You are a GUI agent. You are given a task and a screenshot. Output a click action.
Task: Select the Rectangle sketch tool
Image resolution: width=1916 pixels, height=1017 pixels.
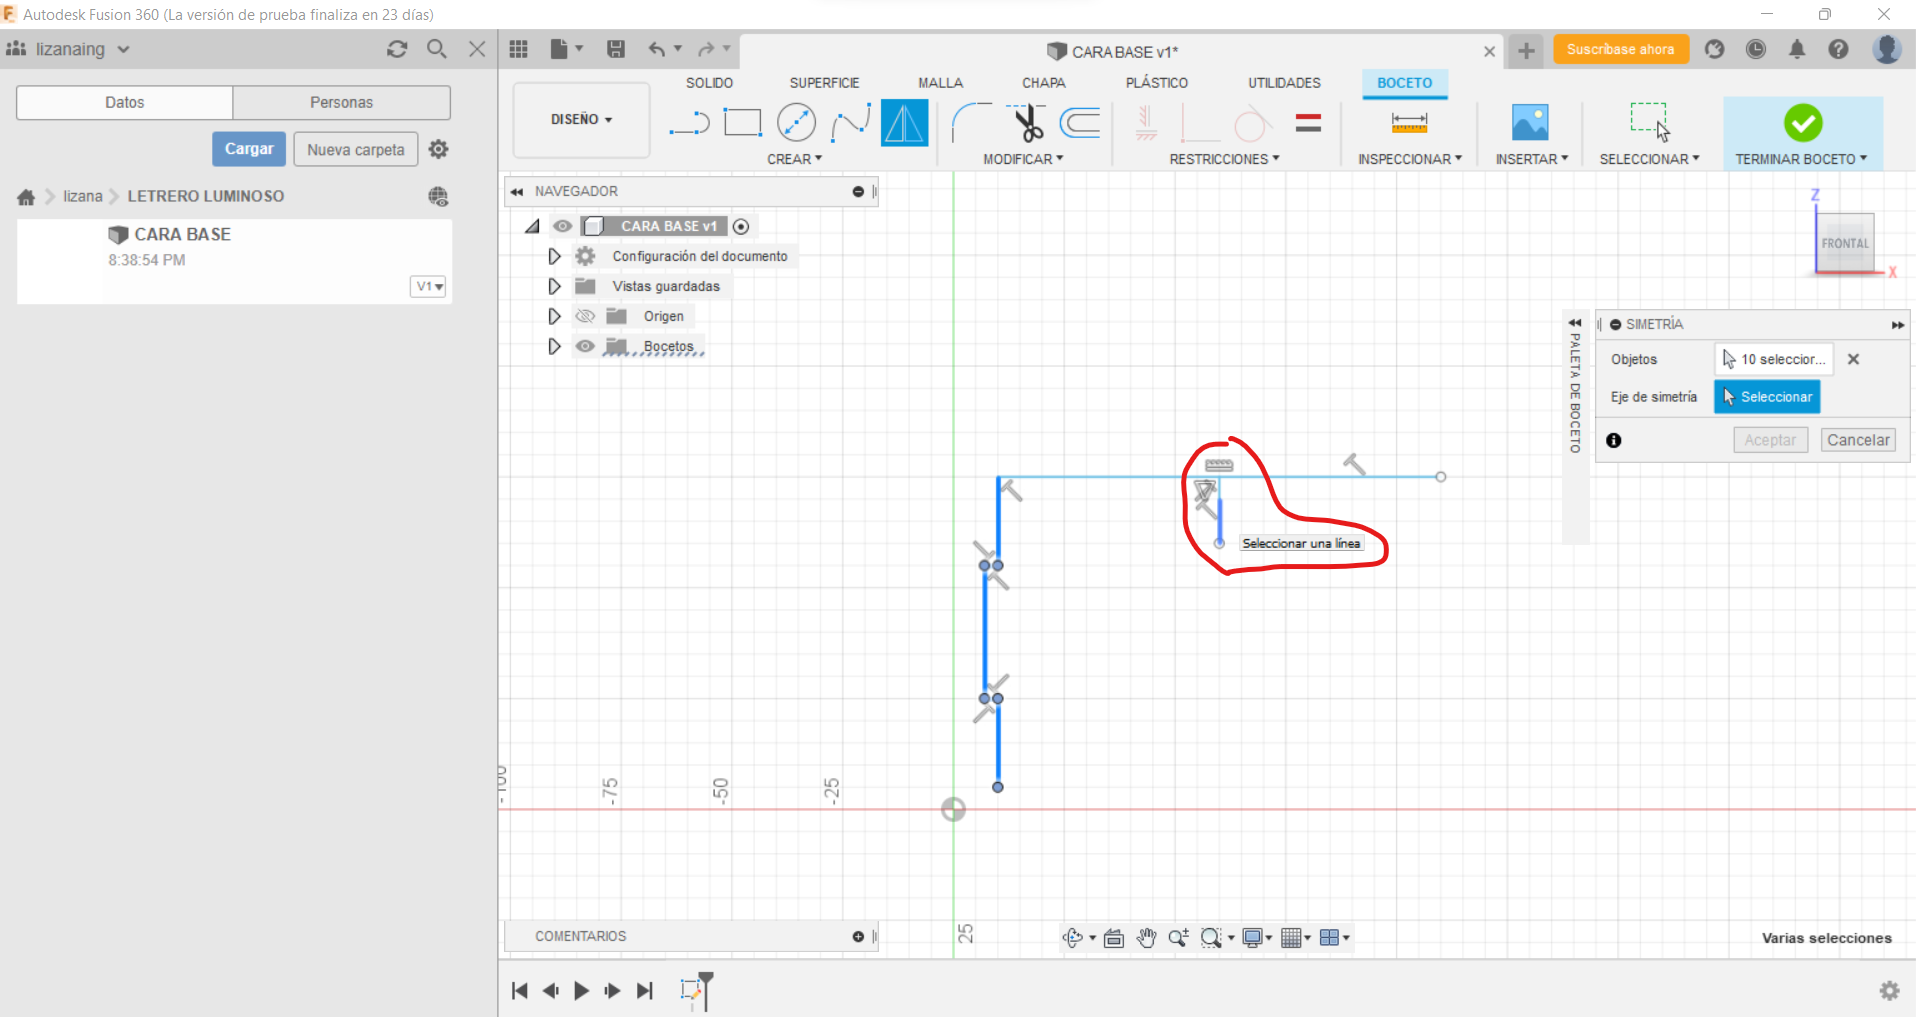click(x=742, y=123)
